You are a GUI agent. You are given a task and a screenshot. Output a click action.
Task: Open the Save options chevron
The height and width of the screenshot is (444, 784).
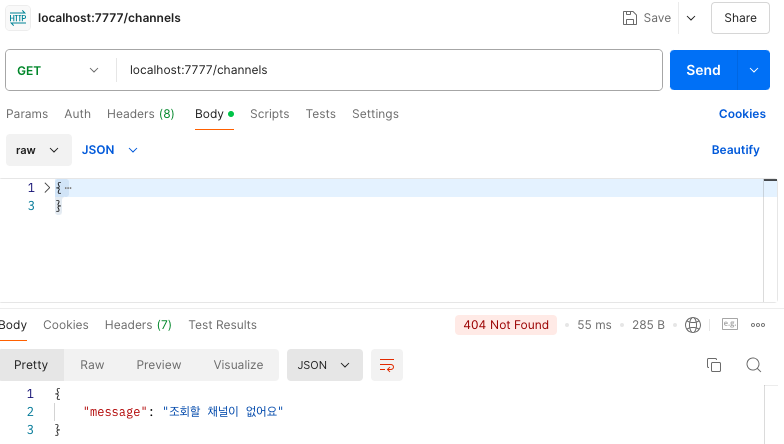point(691,18)
